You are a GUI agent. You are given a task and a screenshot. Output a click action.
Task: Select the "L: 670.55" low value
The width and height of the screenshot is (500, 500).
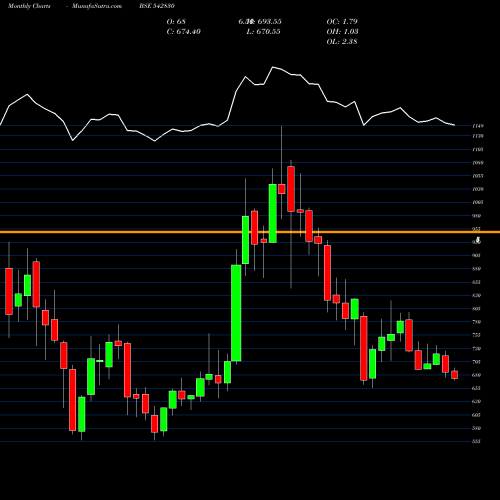(263, 31)
